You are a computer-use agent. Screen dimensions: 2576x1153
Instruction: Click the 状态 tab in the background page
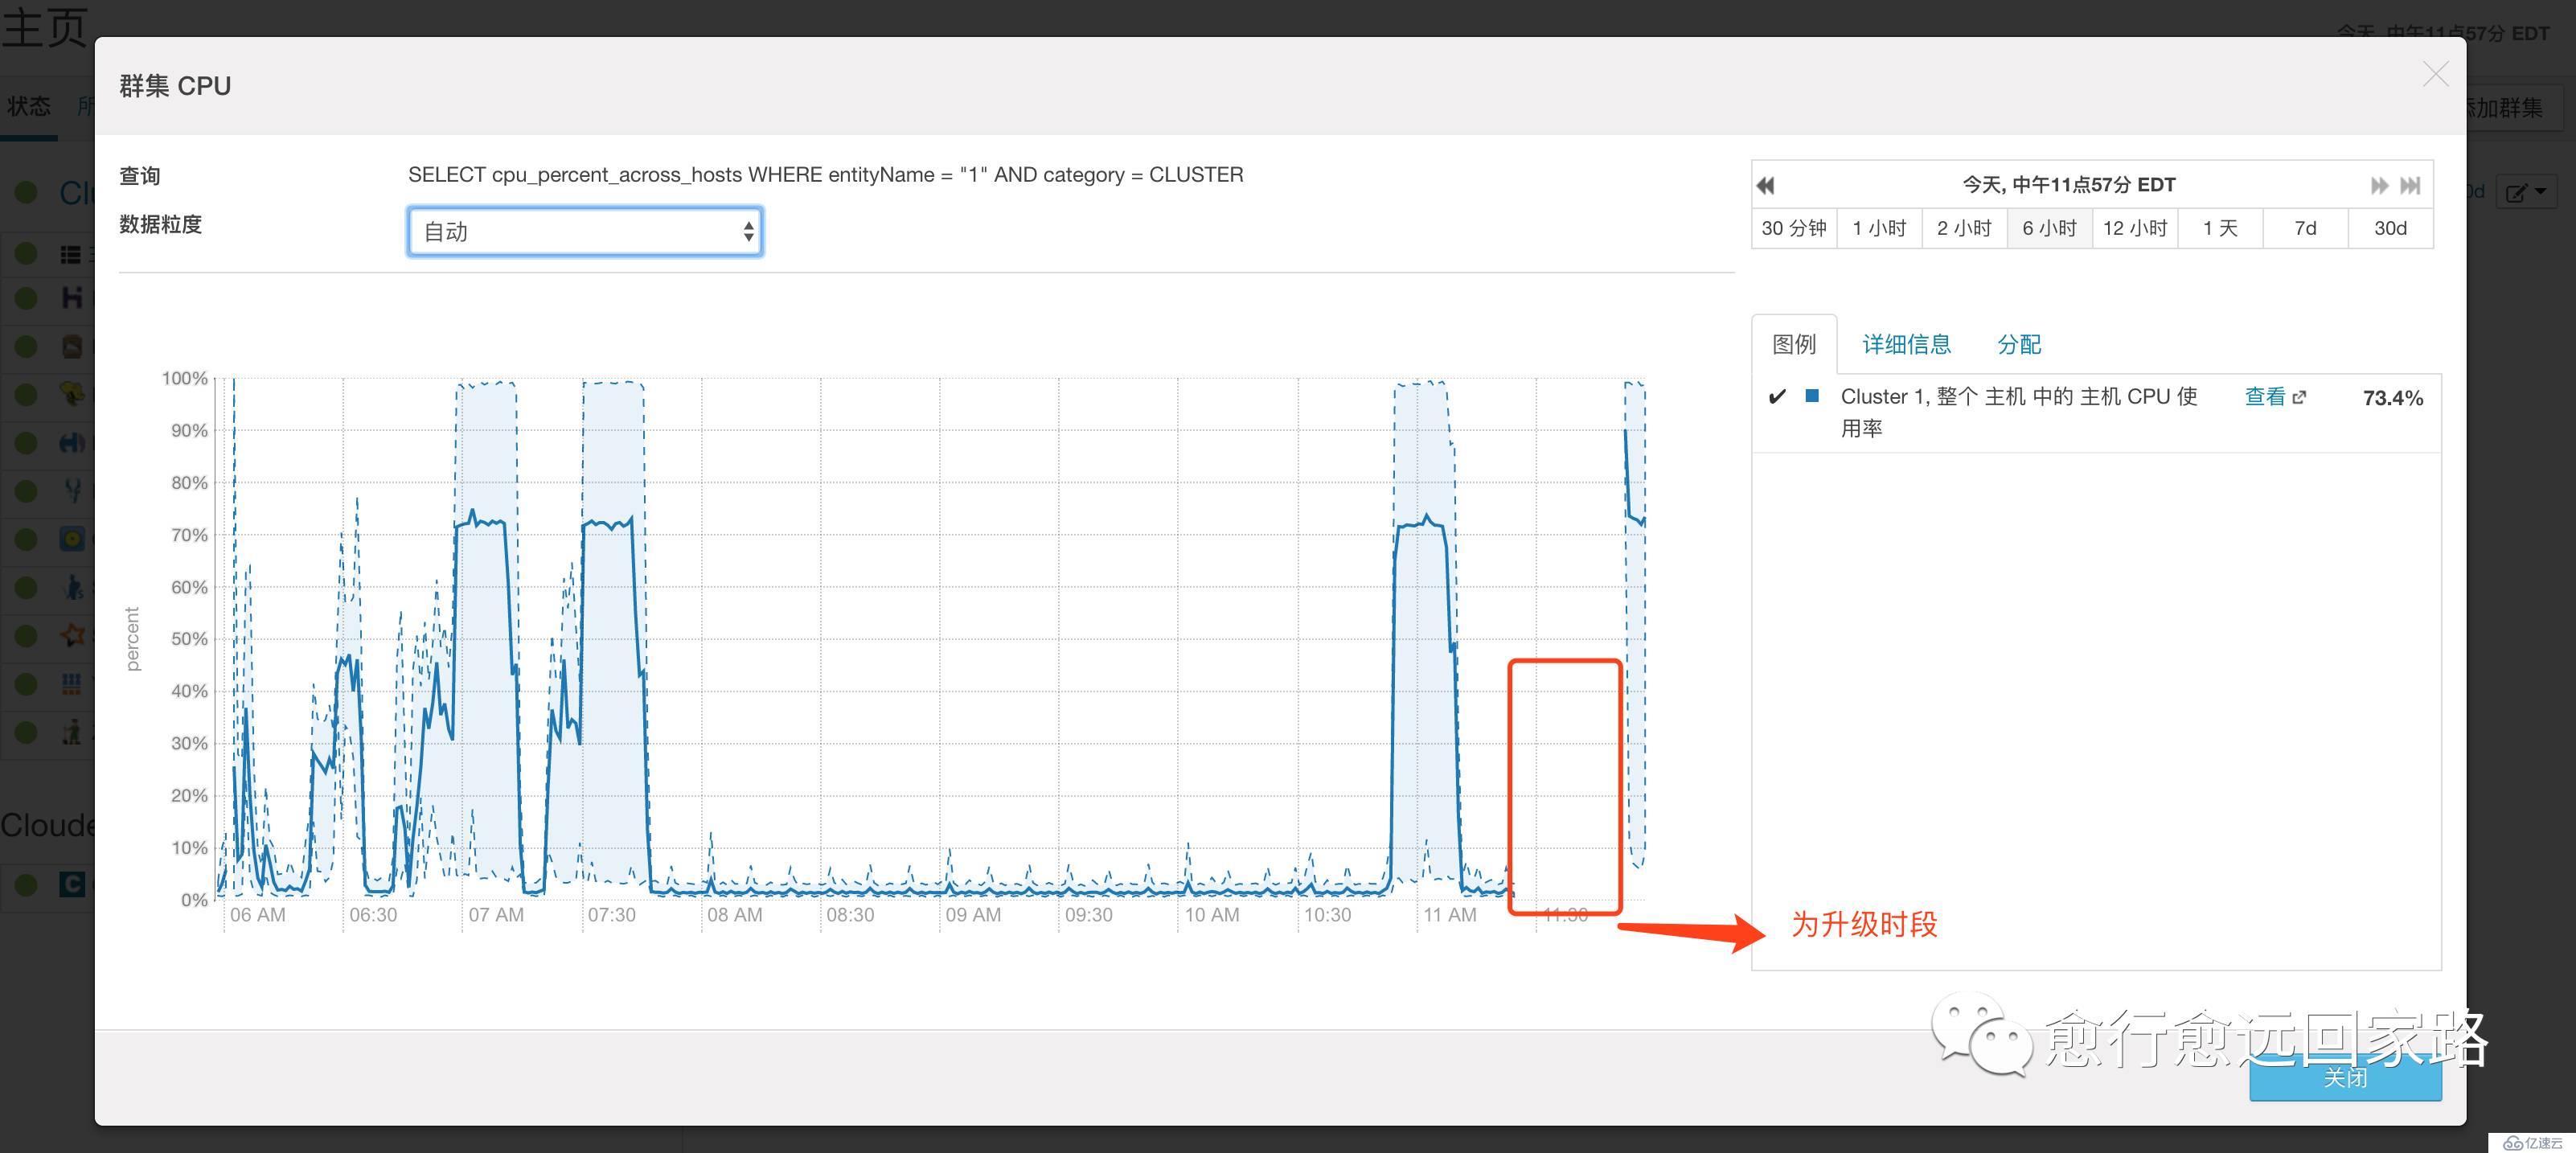point(28,106)
